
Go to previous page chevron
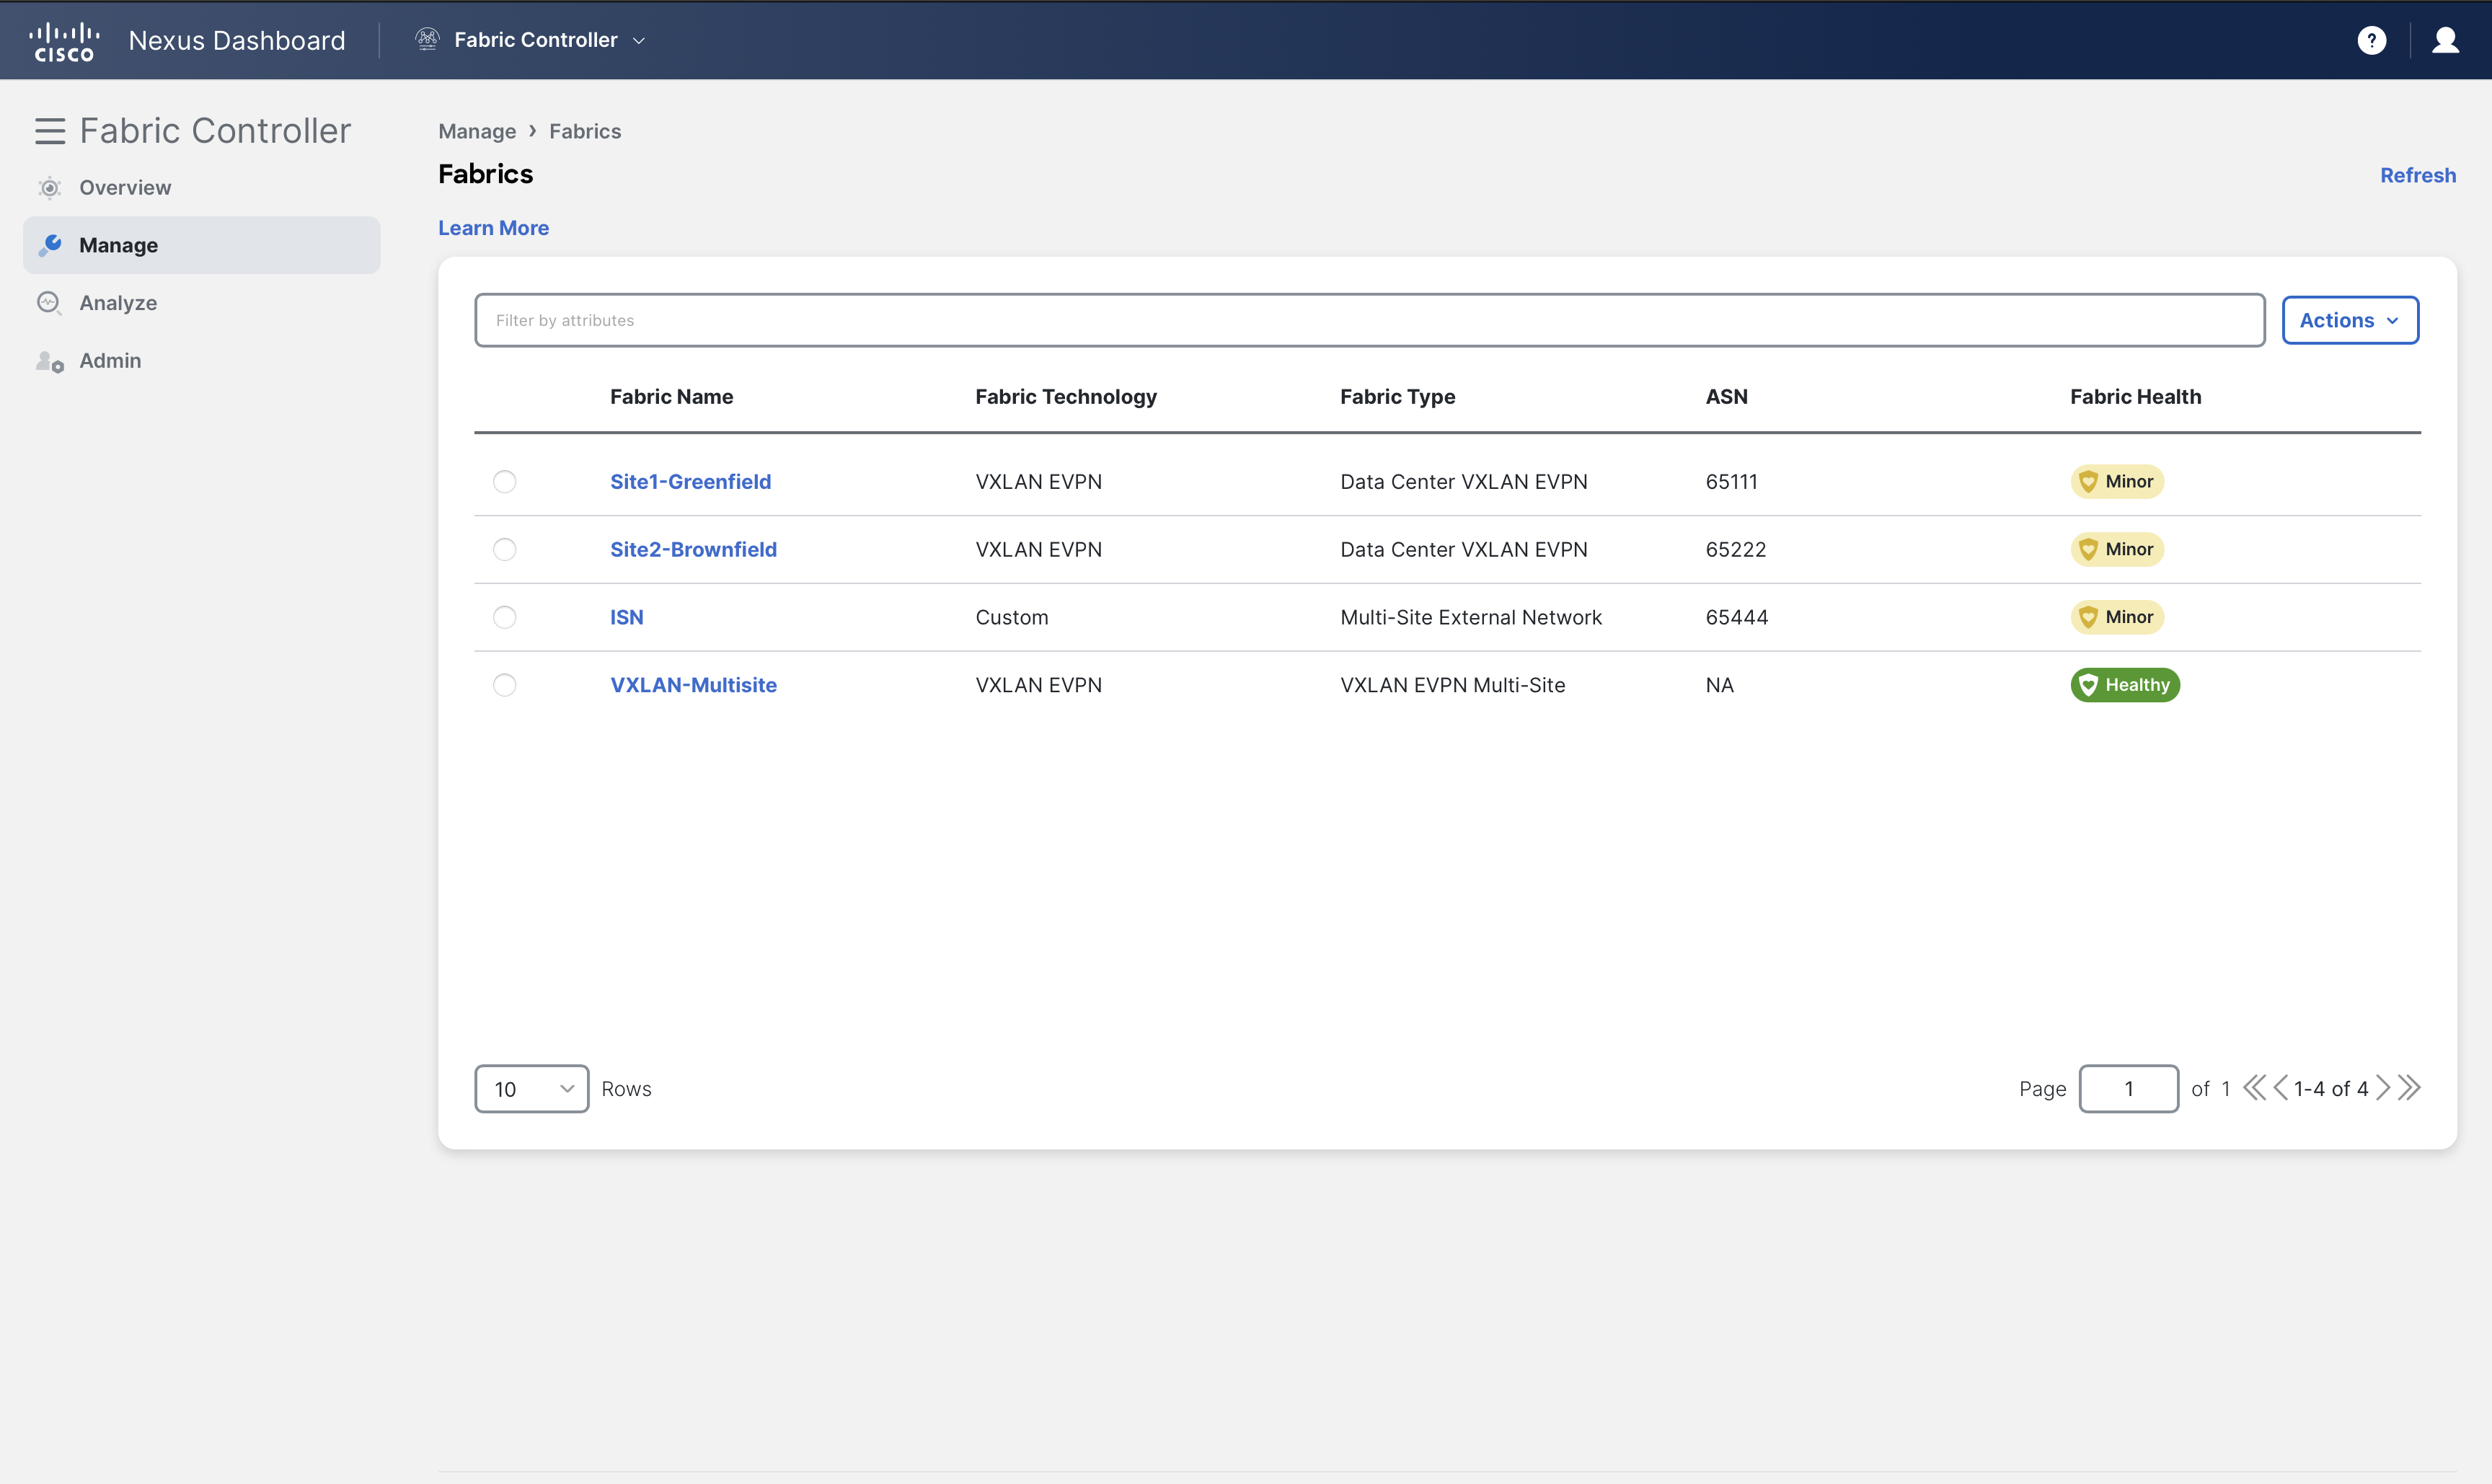2280,1088
